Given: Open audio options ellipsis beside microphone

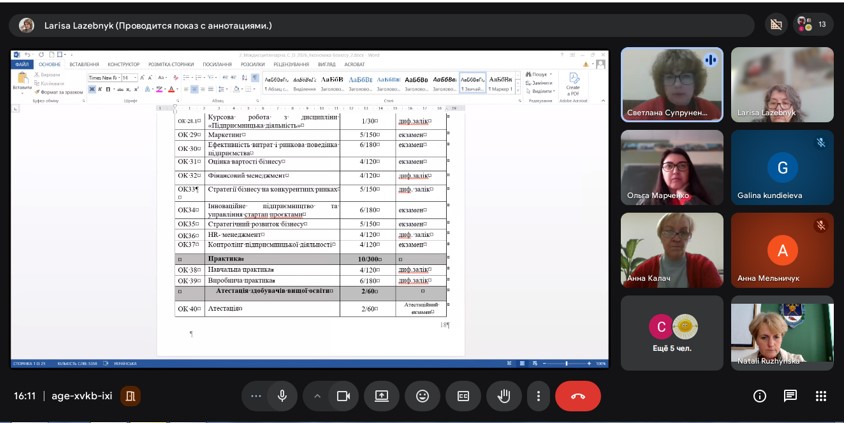Looking at the screenshot, I should tap(256, 396).
